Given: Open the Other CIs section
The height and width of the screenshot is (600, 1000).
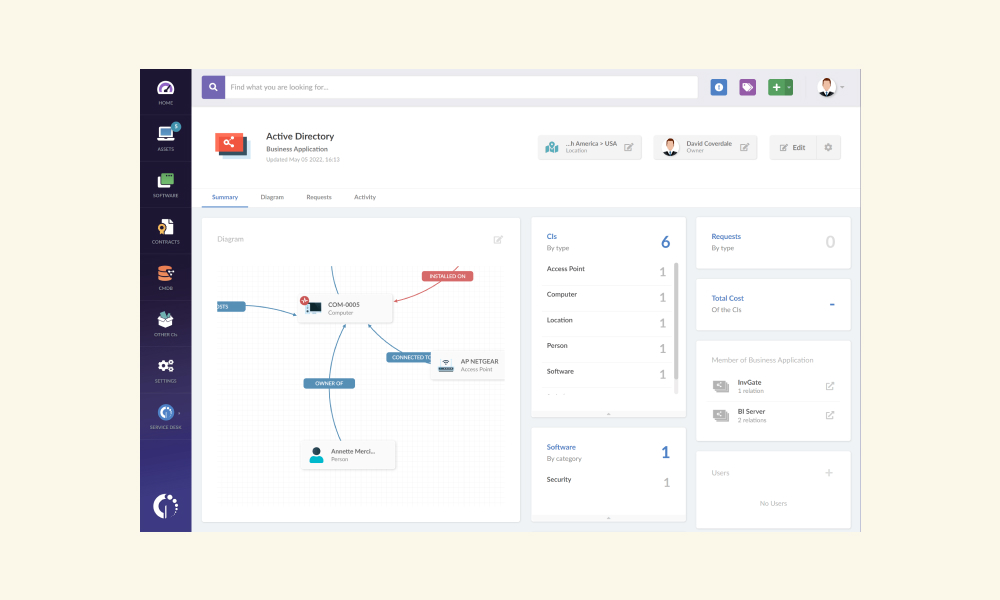Looking at the screenshot, I should pos(165,324).
